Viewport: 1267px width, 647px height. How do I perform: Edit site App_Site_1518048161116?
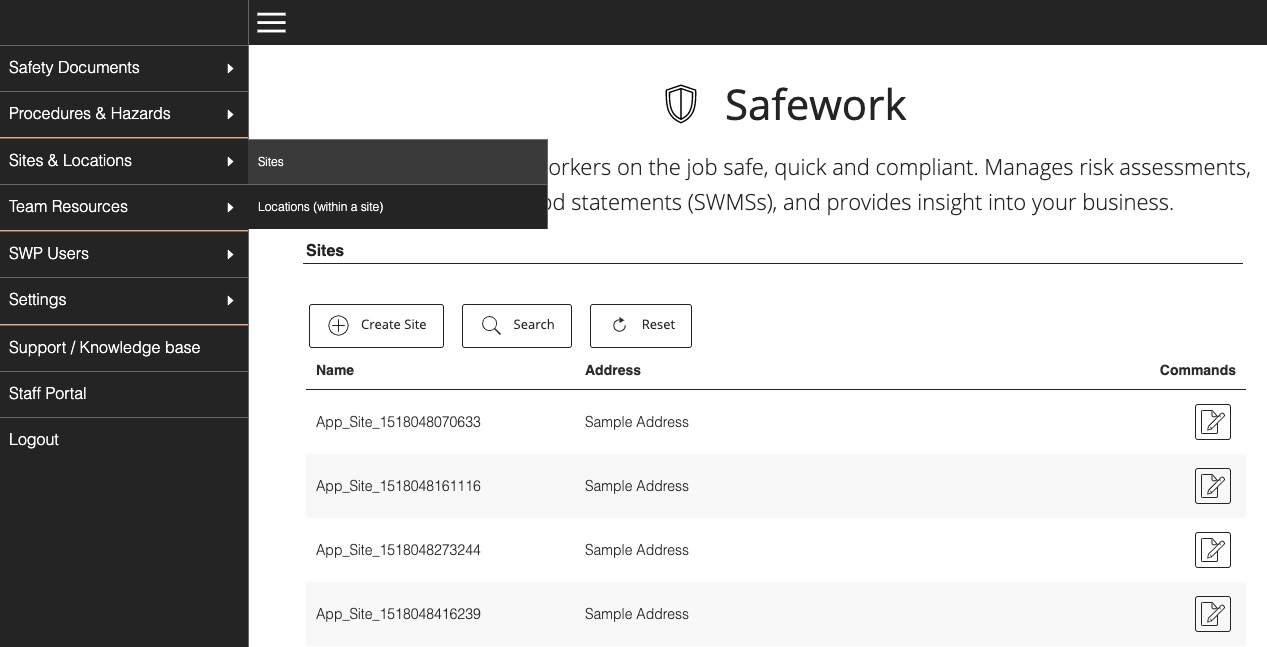[x=1213, y=486]
